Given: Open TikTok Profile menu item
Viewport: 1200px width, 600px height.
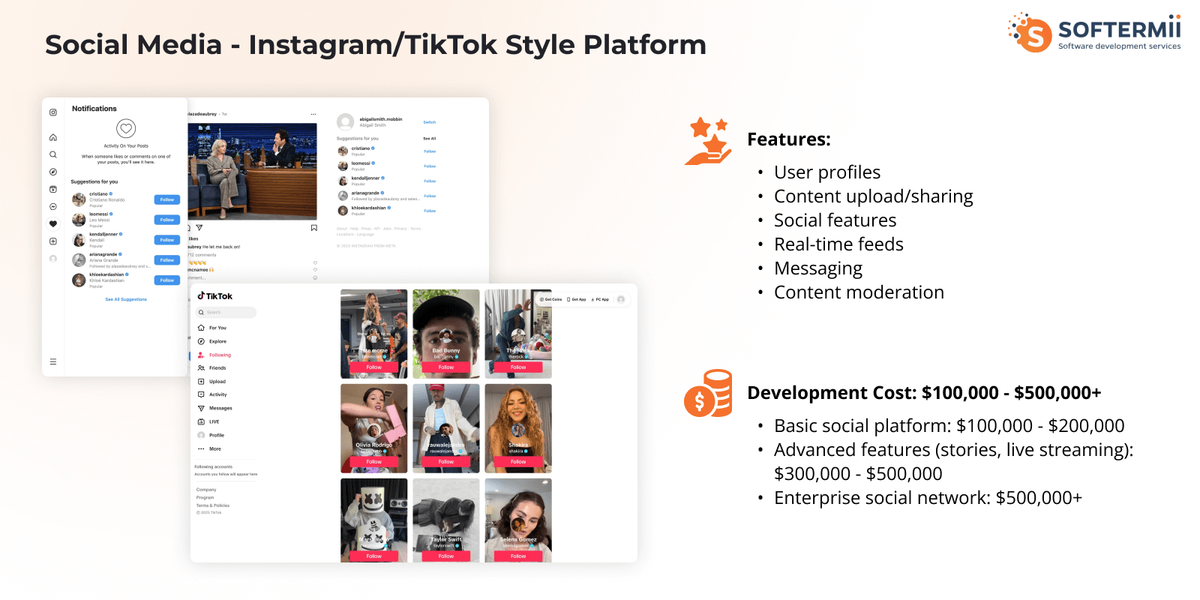Looking at the screenshot, I should (x=211, y=435).
